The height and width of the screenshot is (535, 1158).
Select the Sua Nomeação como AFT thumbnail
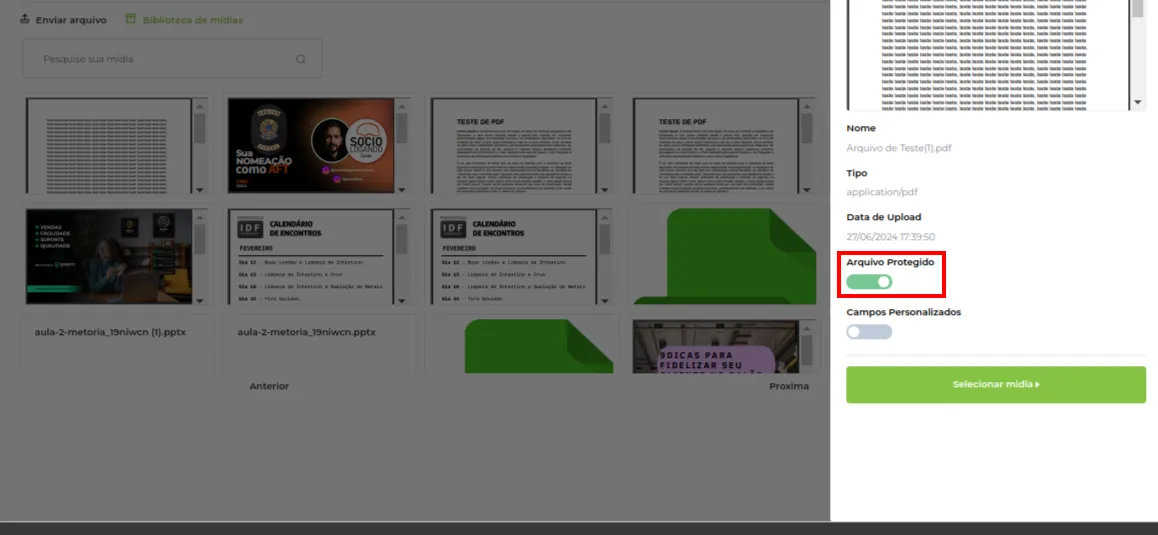point(311,146)
